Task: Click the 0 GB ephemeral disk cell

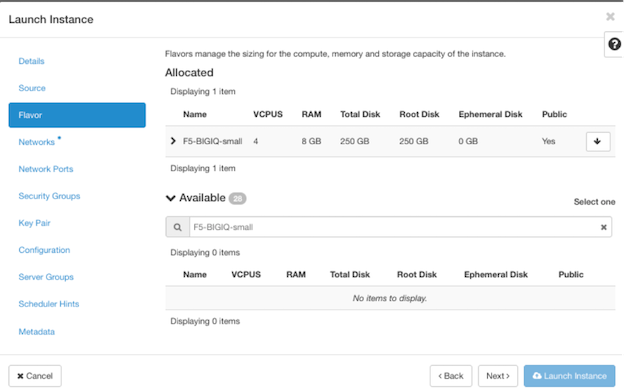Action: tap(468, 141)
